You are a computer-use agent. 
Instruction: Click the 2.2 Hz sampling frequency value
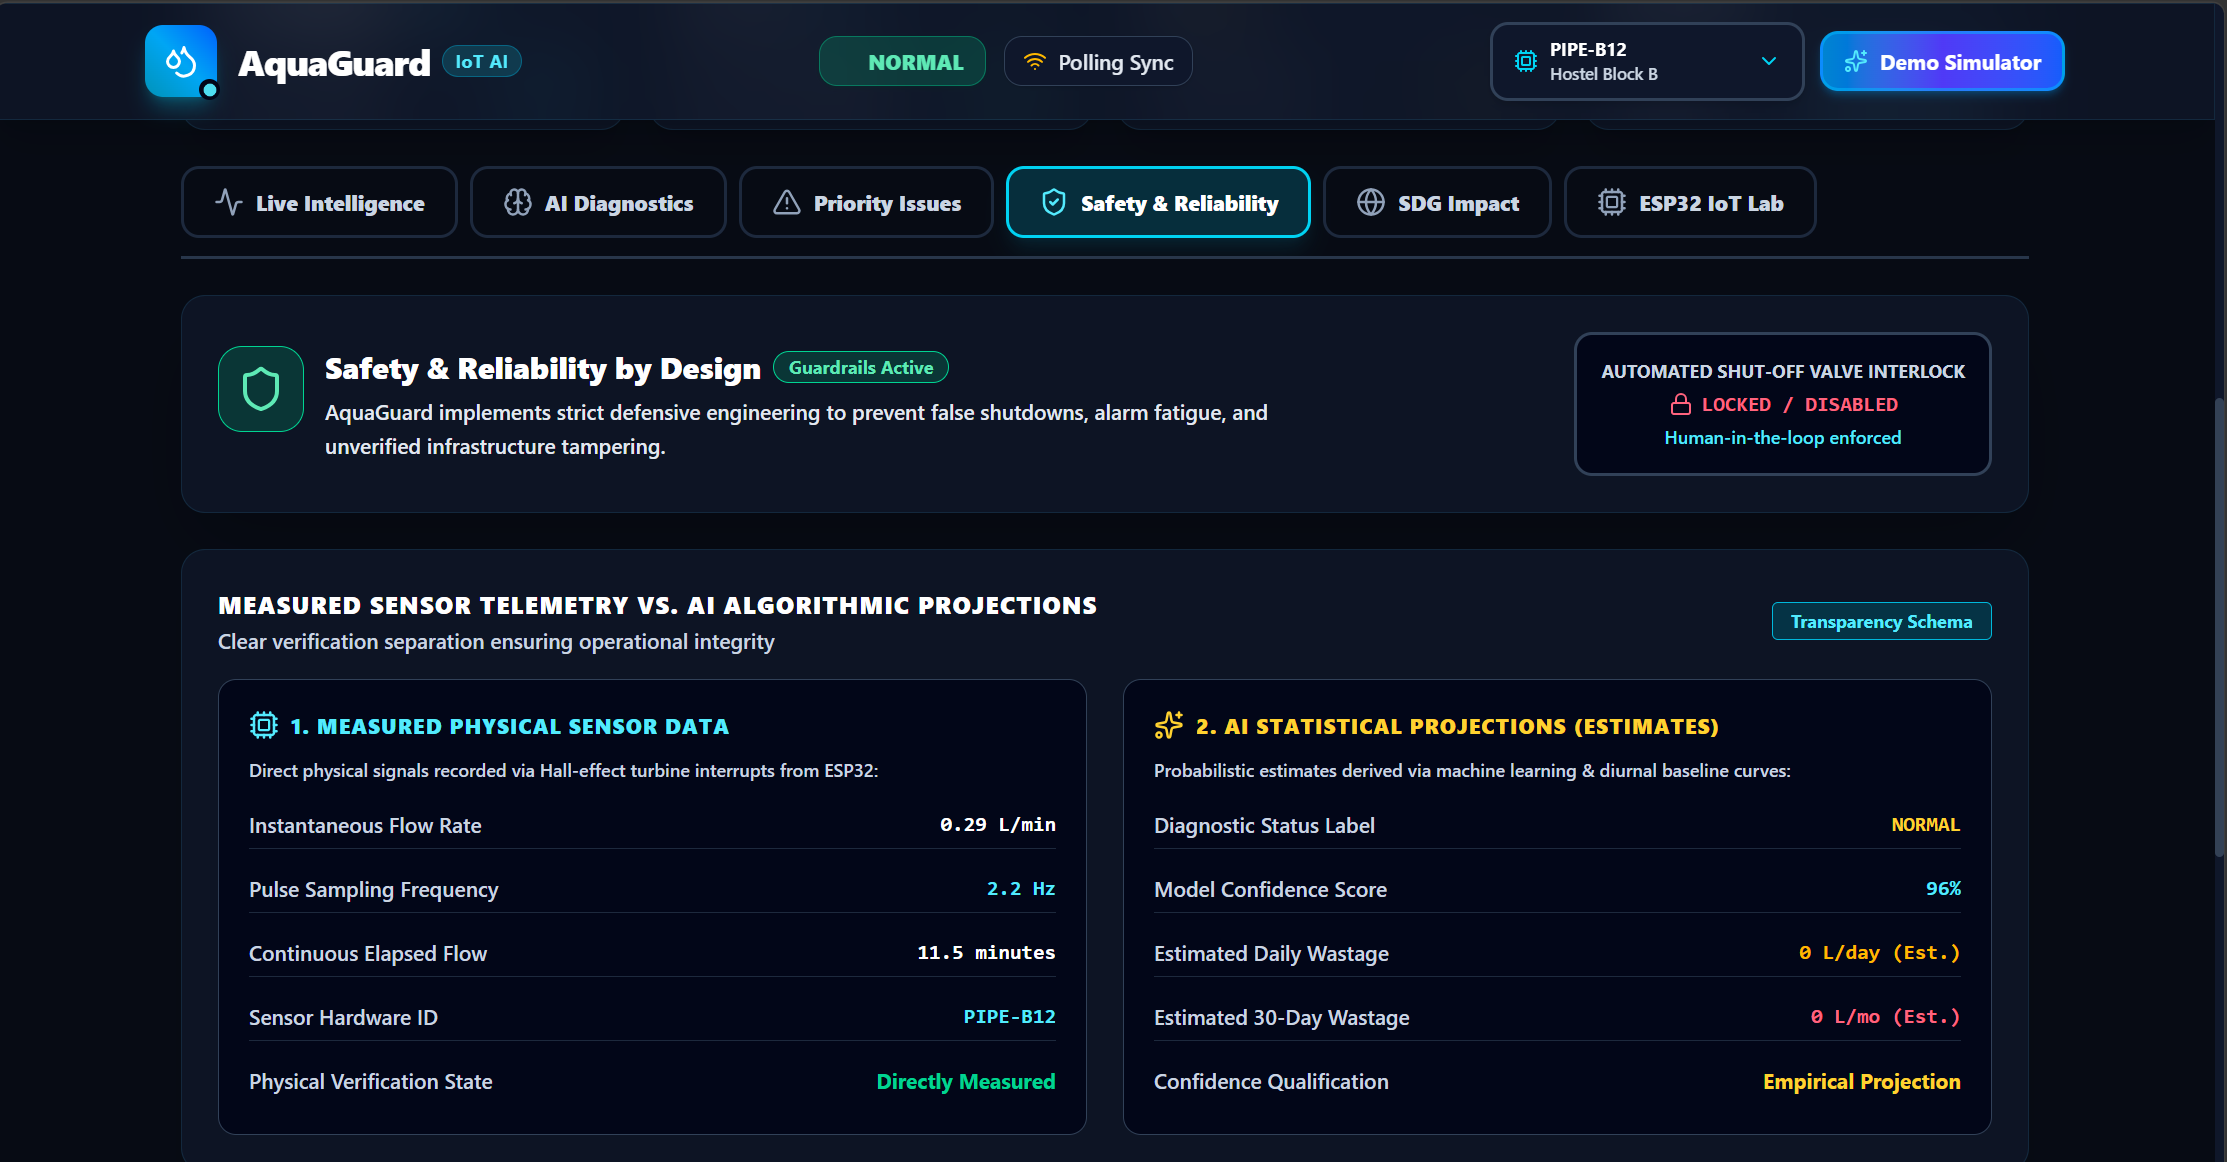(x=1020, y=888)
